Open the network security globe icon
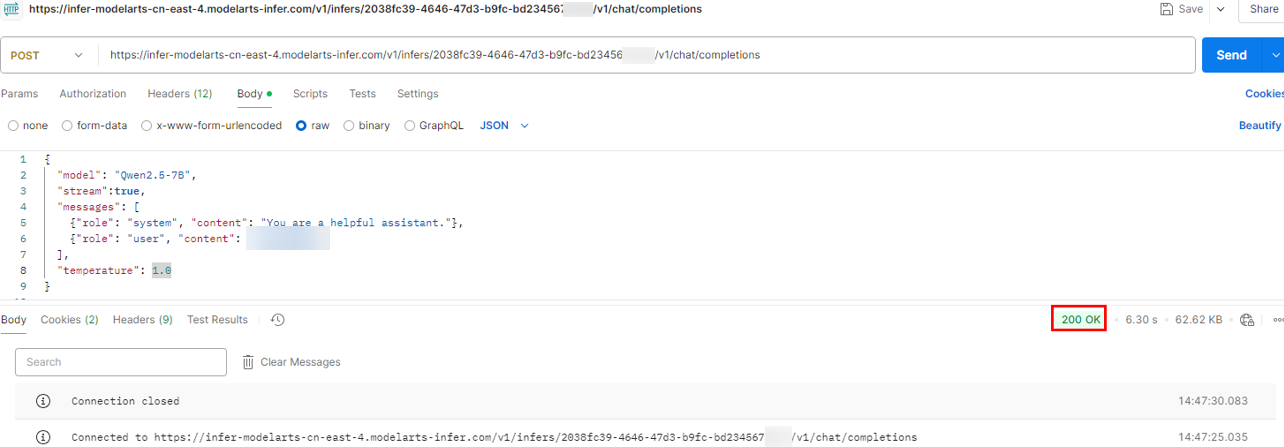 point(1246,320)
